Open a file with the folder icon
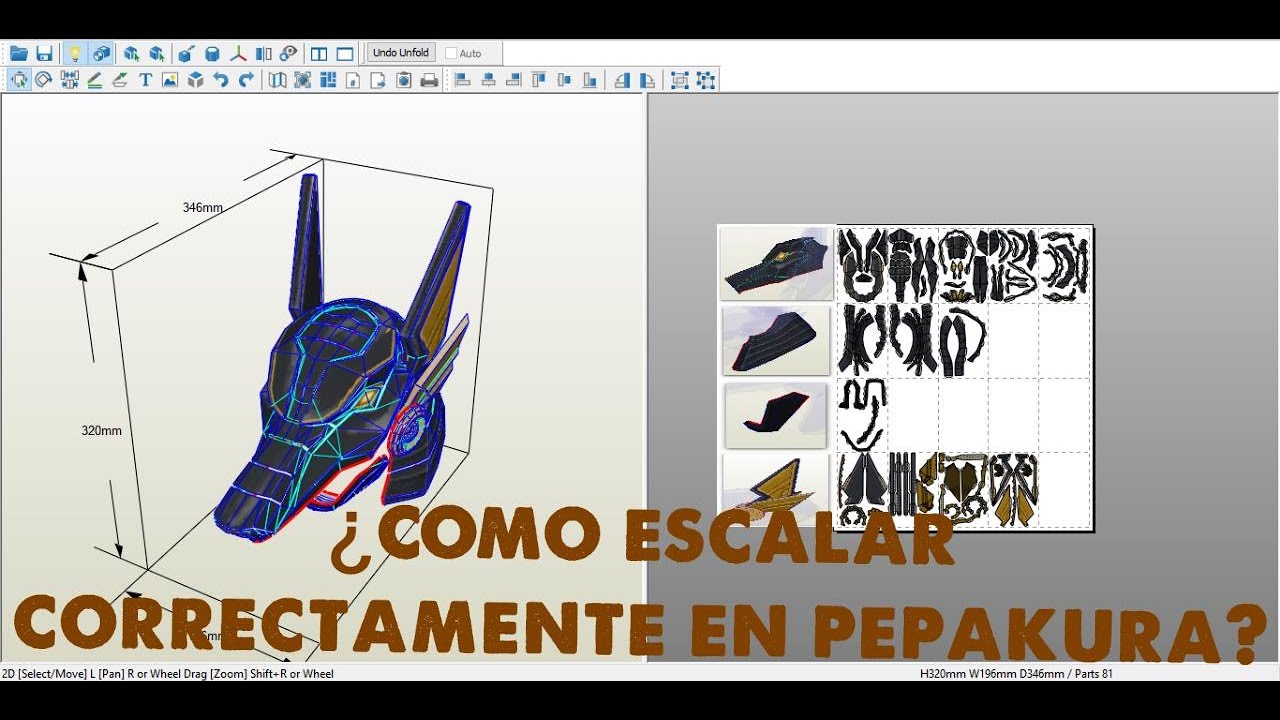Screen dimensions: 1280x720 [x=19, y=53]
